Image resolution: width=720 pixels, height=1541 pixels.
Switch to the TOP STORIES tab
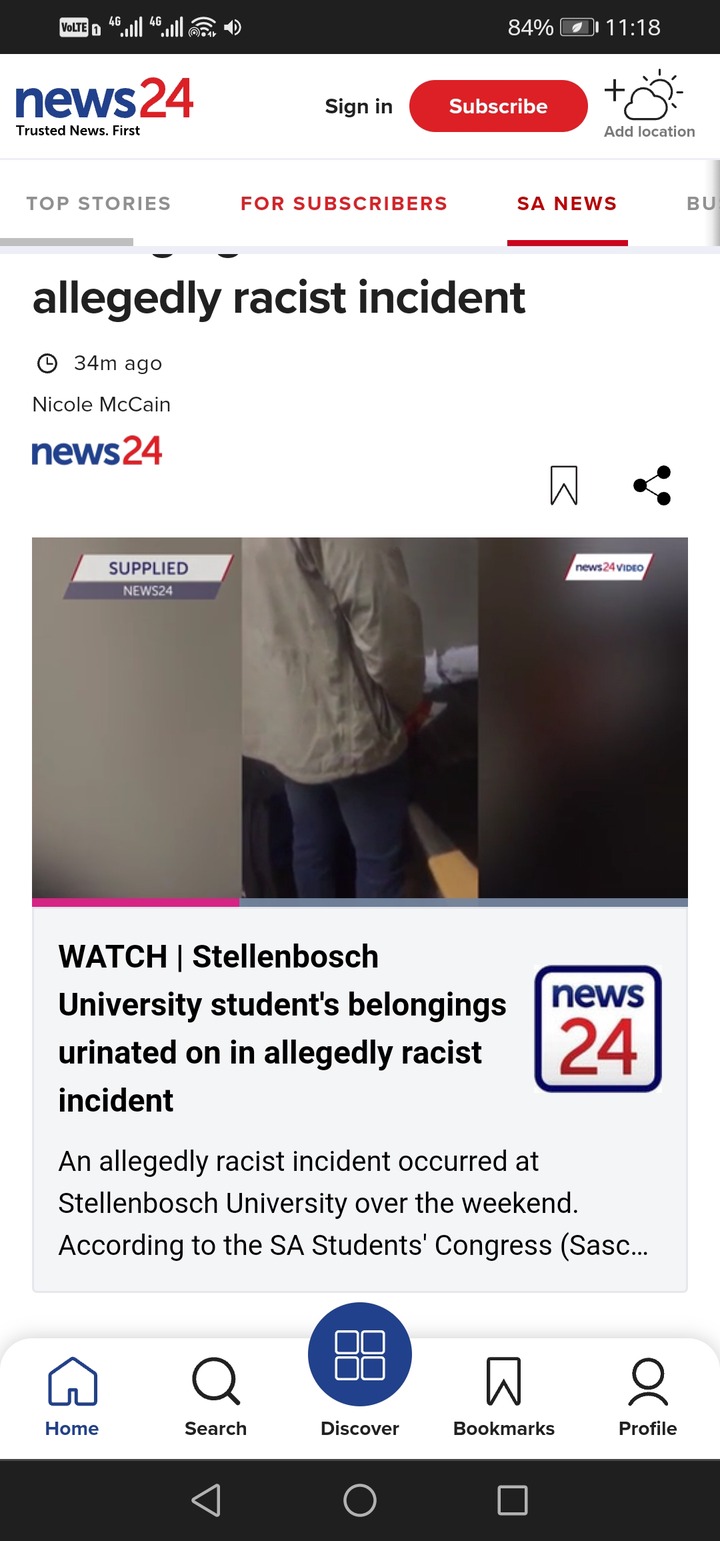[98, 204]
